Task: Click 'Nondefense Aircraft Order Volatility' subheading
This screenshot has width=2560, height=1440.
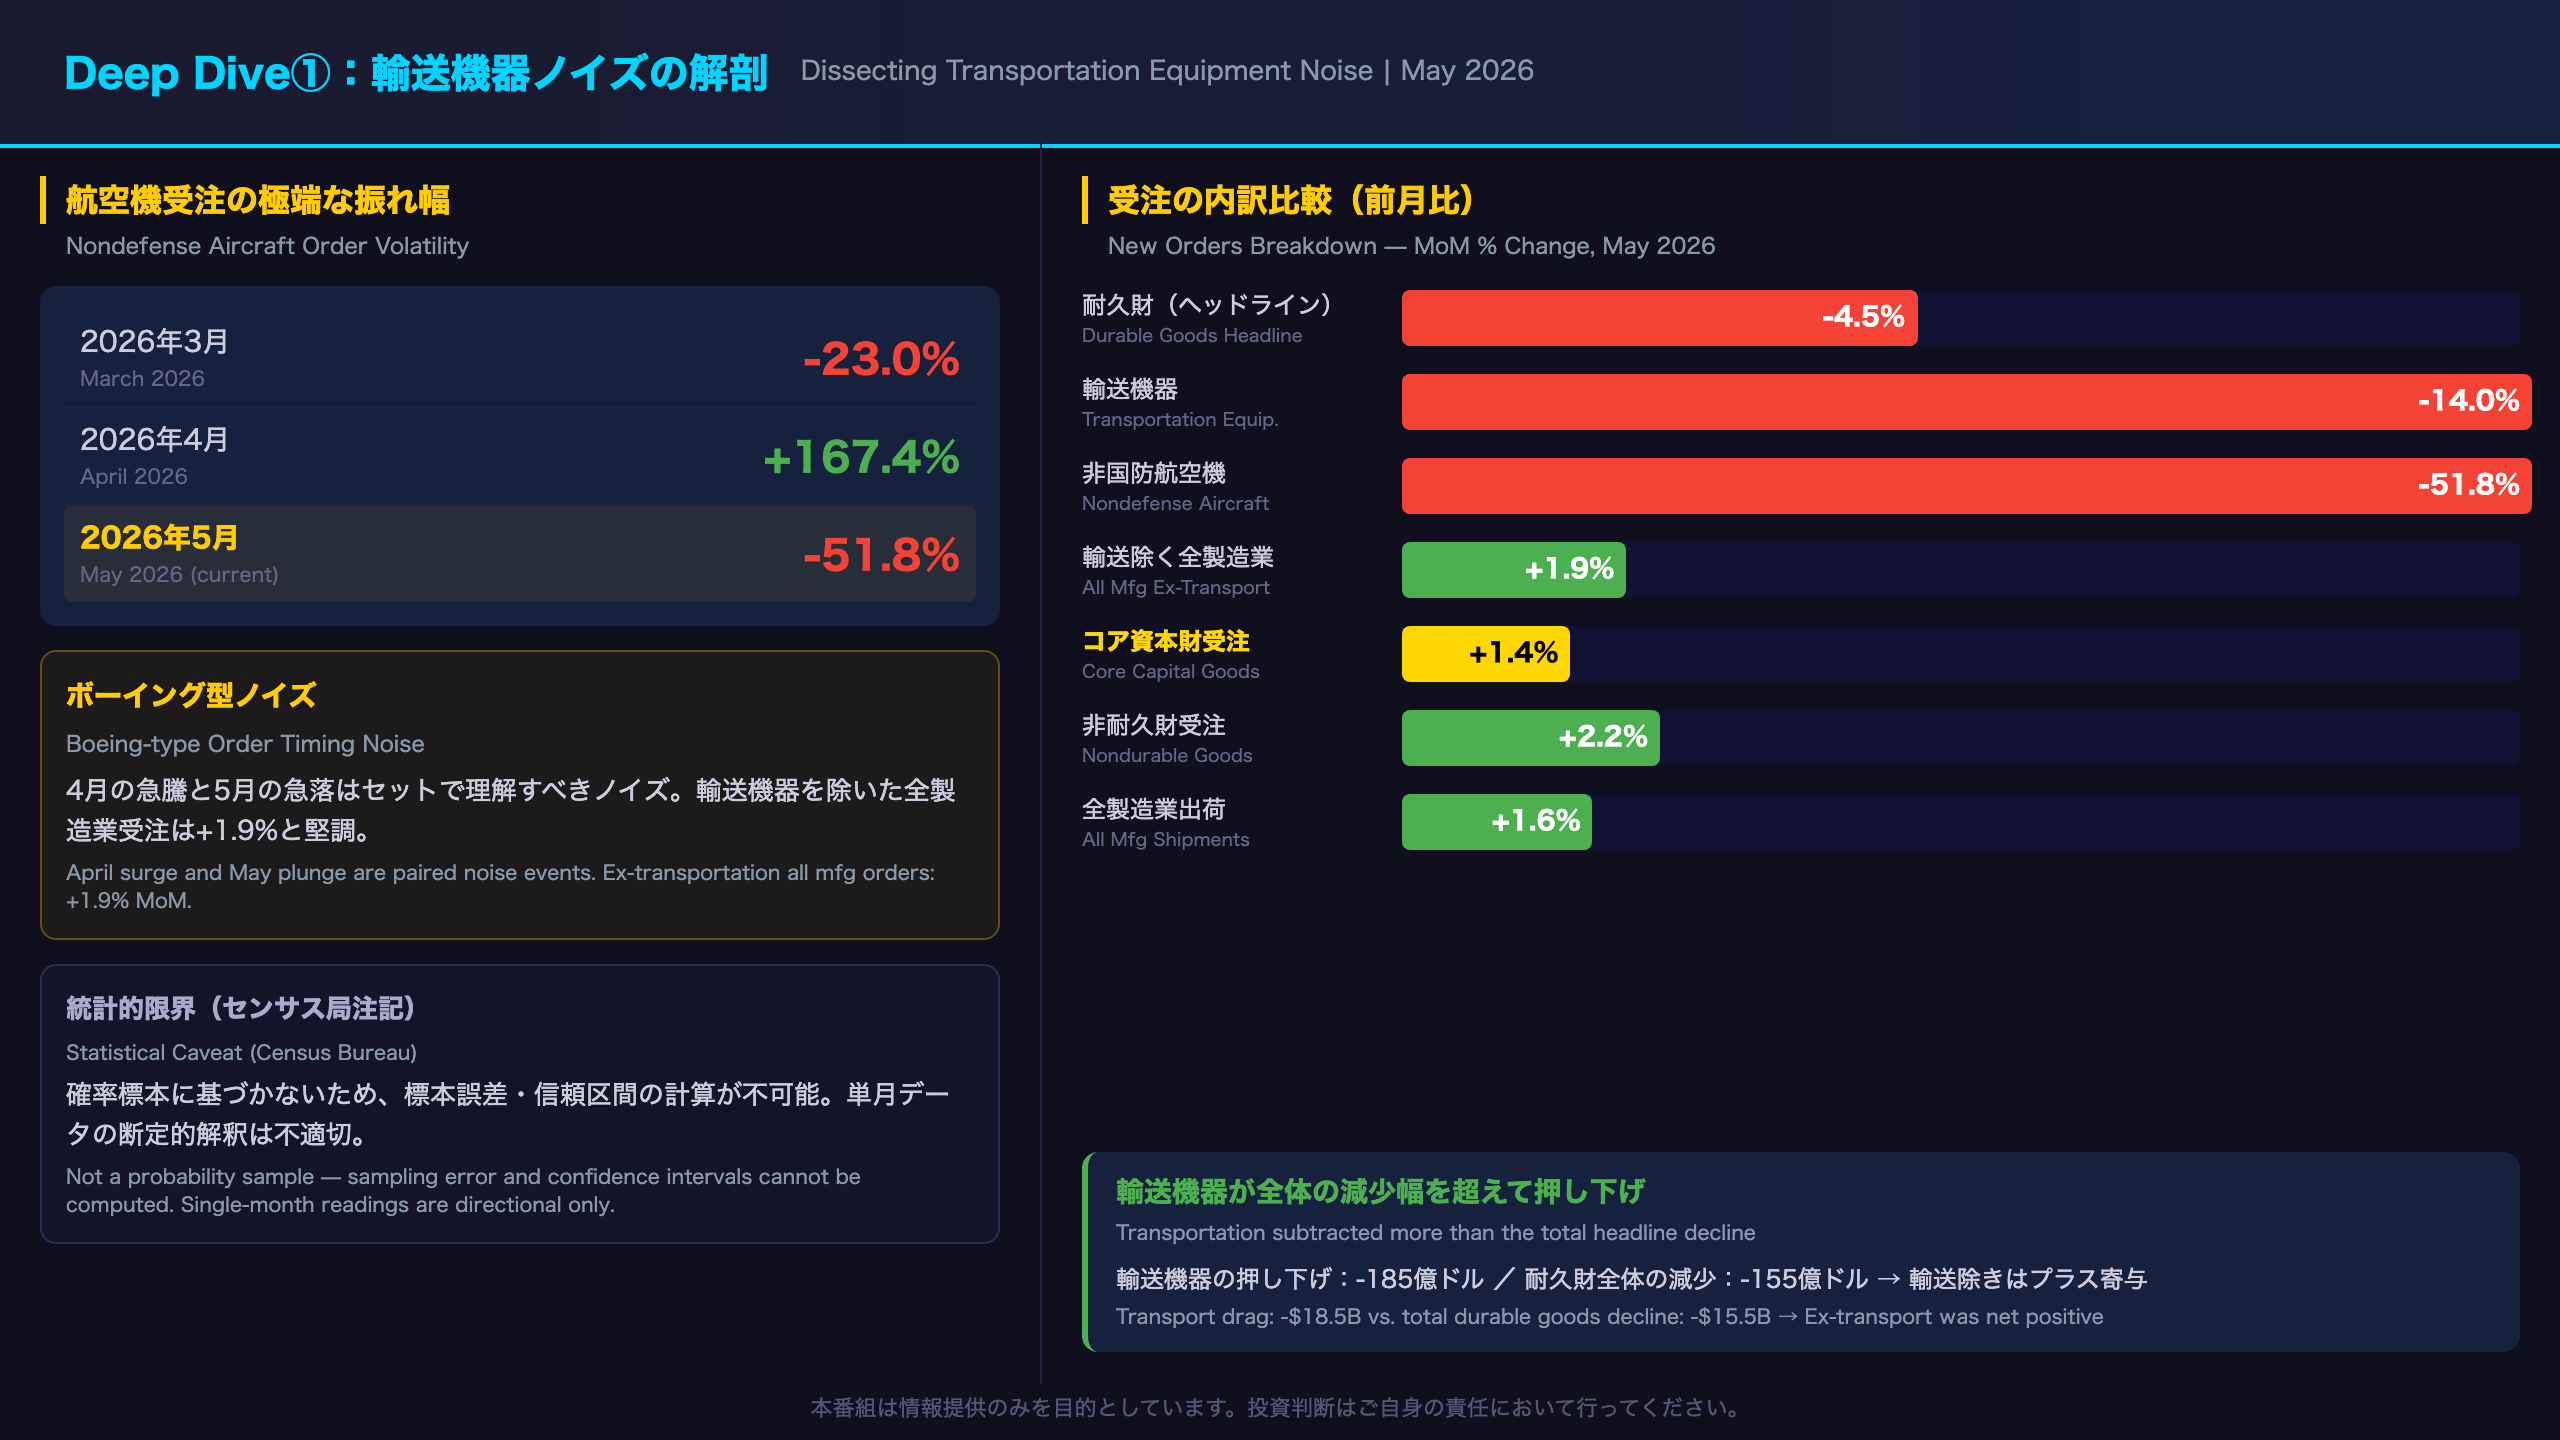Action: 267,246
